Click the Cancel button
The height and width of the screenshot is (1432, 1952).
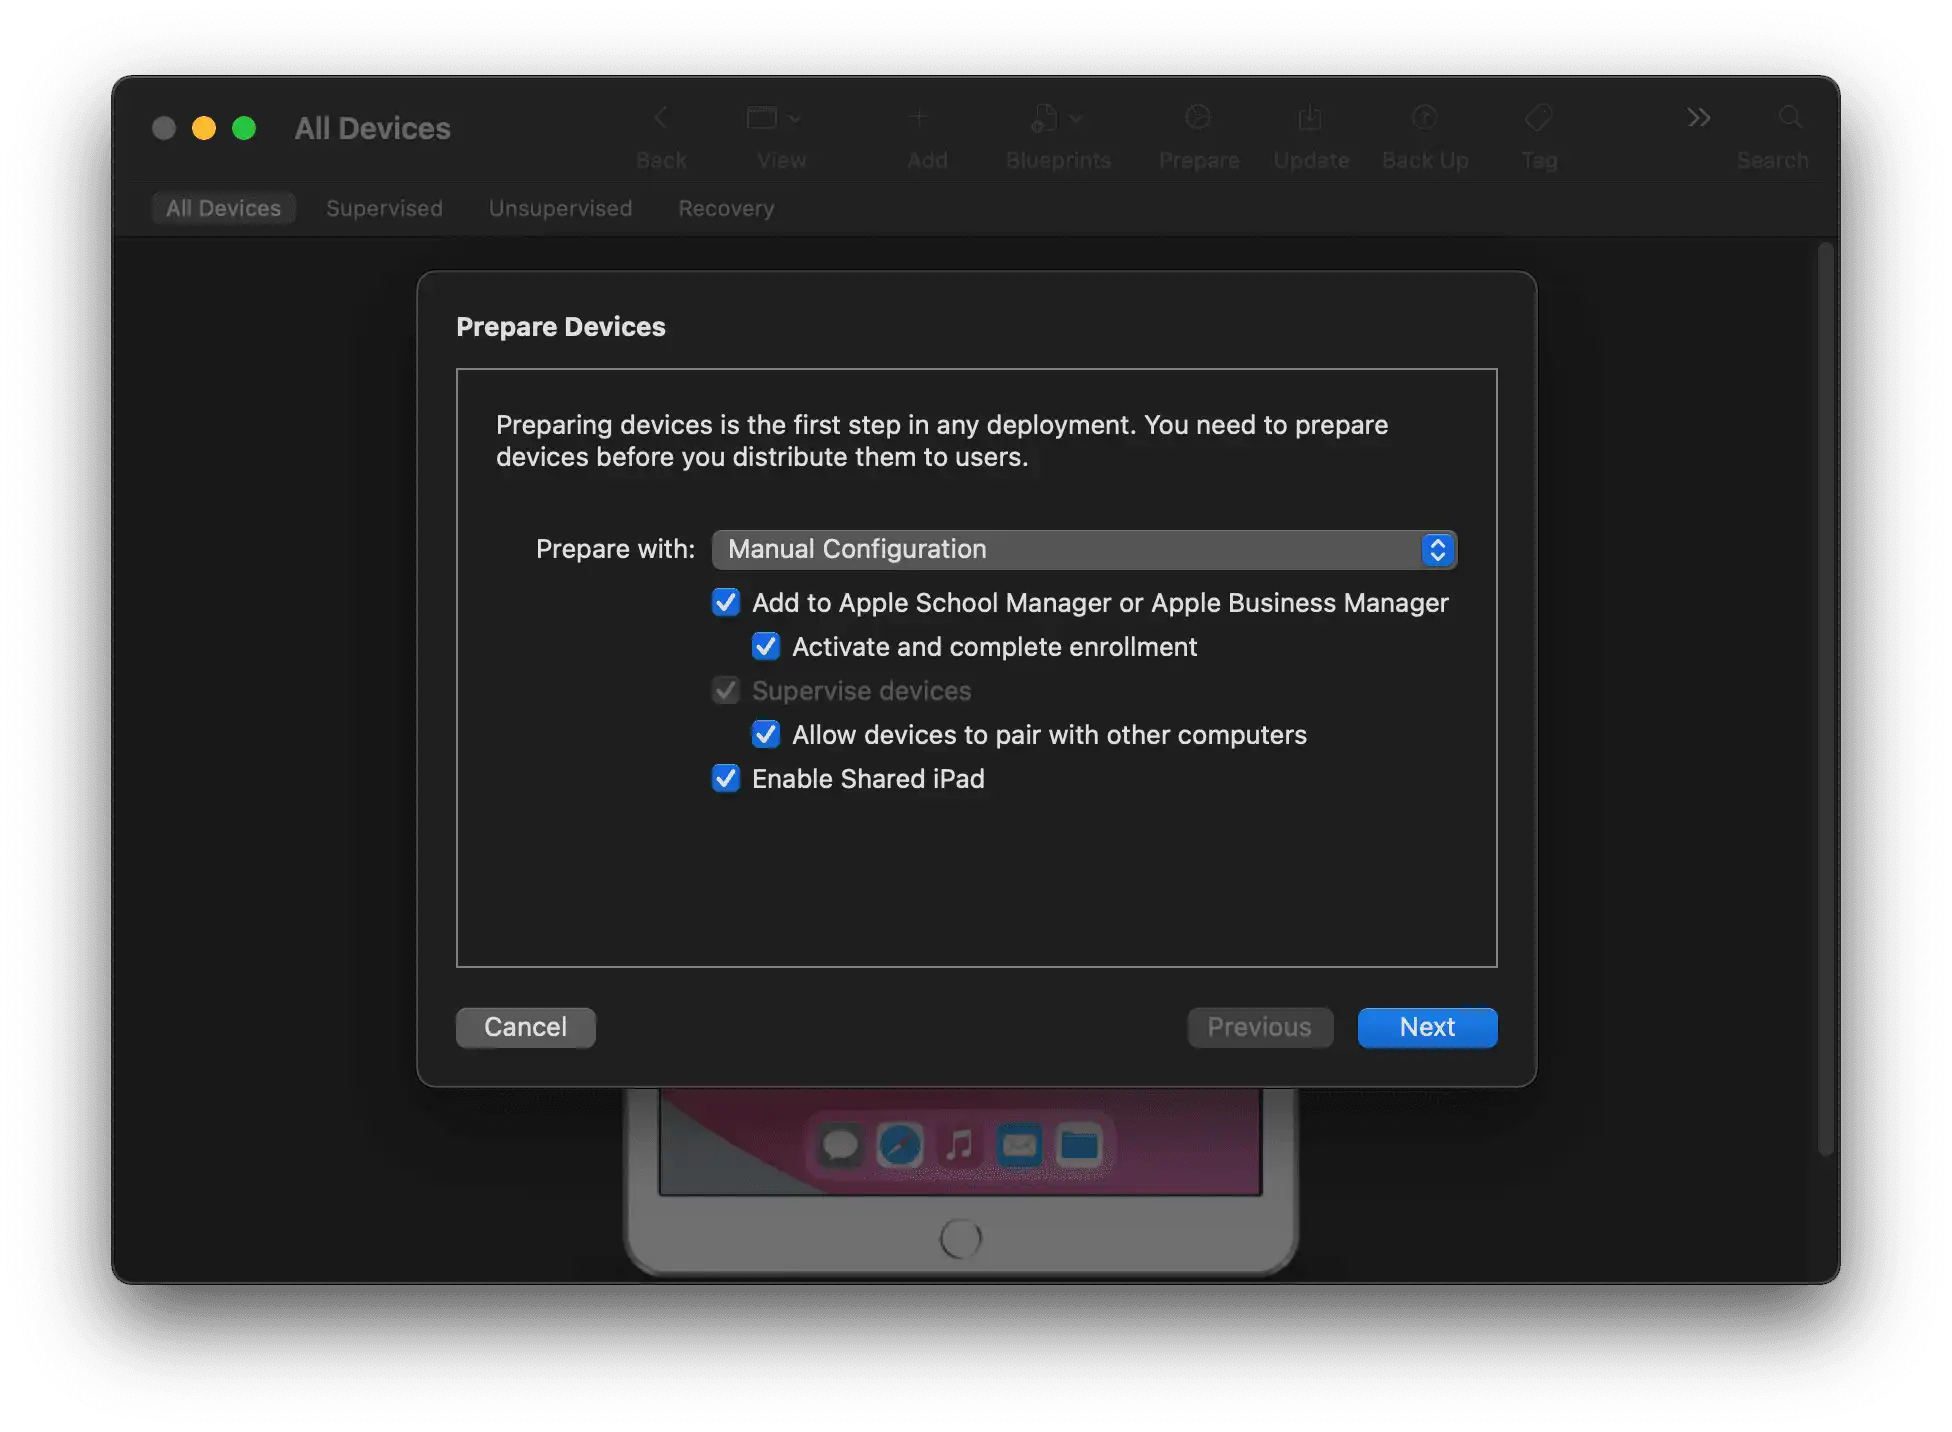pos(526,1027)
